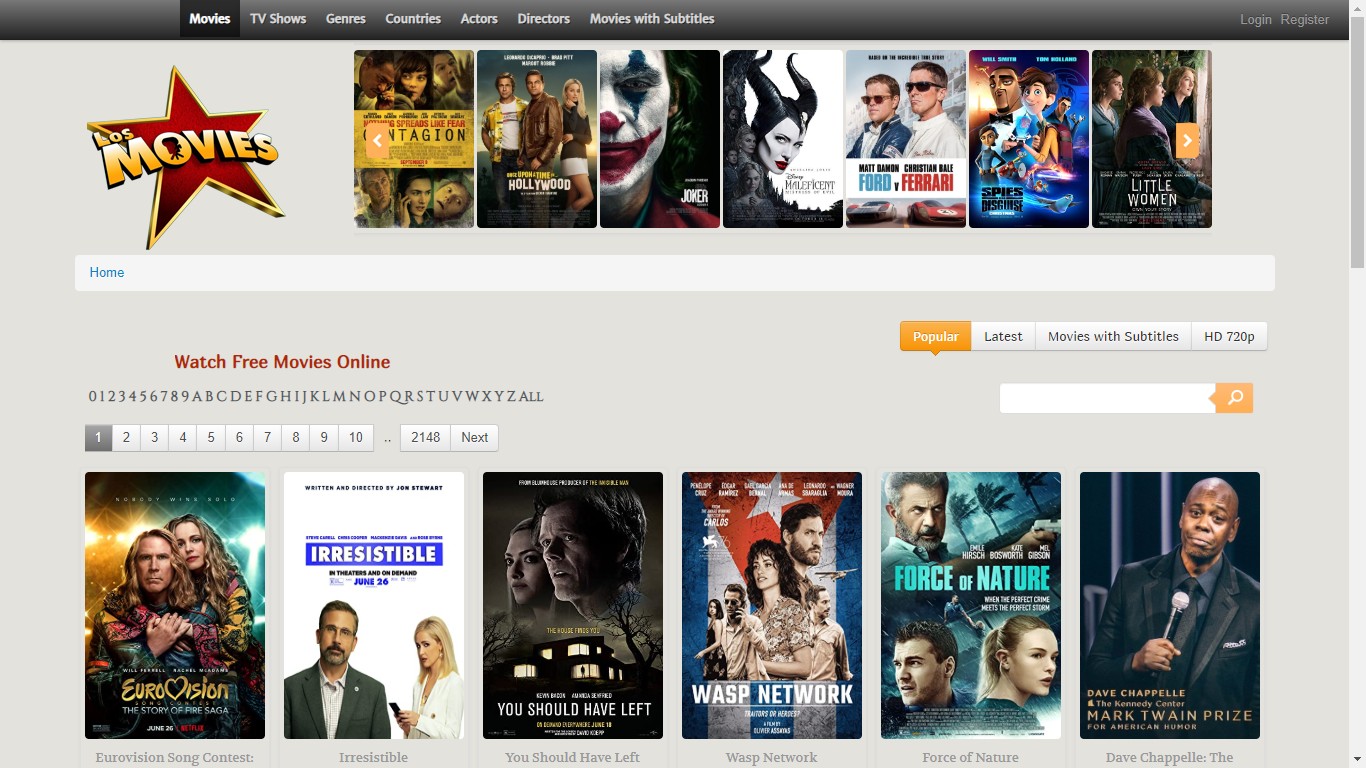Click the orange search magnifier button

pyautogui.click(x=1235, y=398)
